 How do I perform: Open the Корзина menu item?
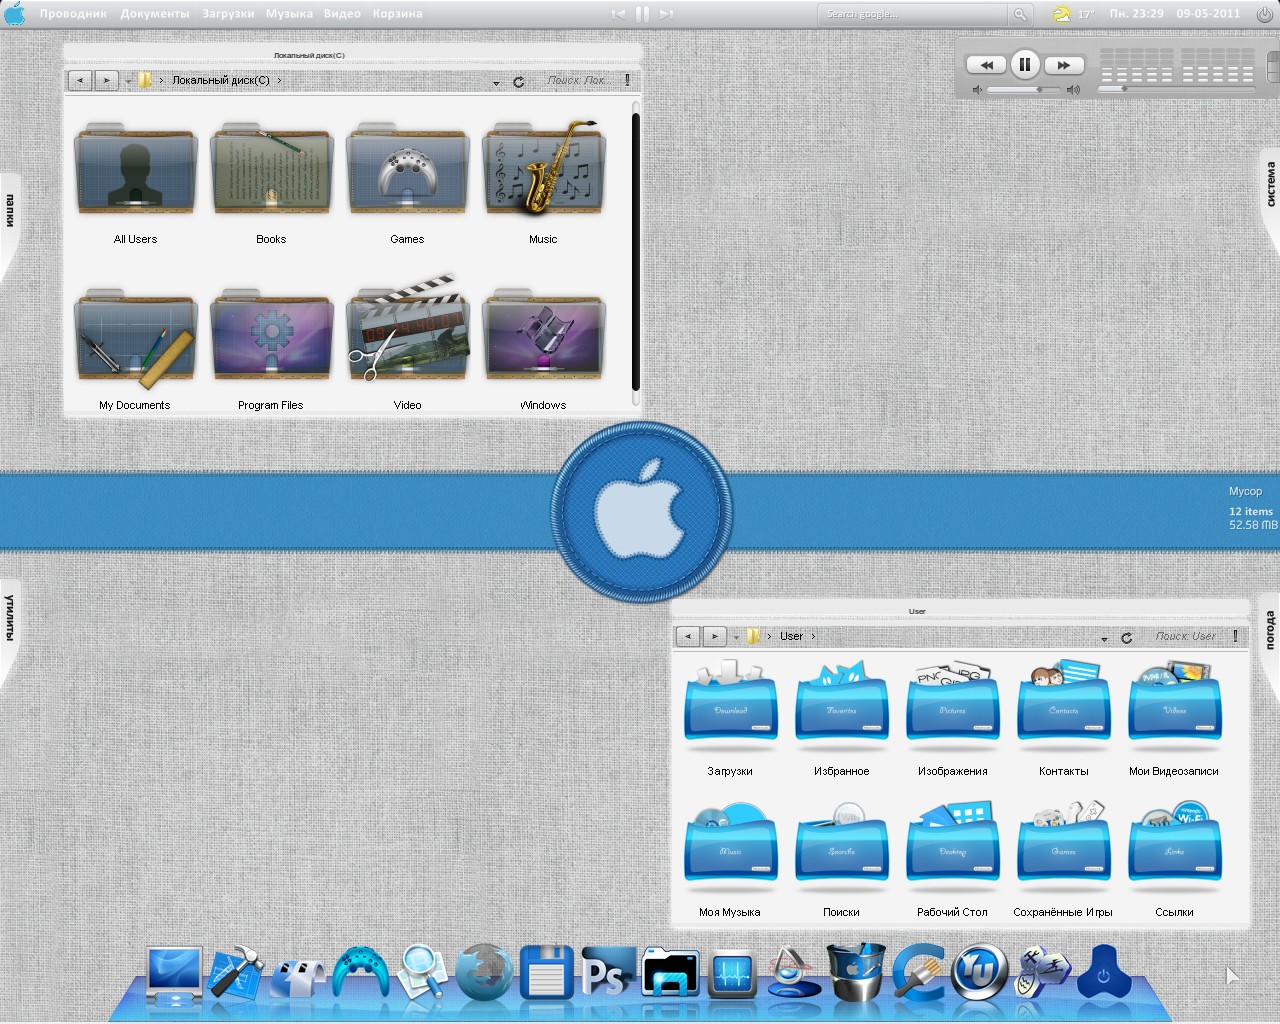pos(397,14)
